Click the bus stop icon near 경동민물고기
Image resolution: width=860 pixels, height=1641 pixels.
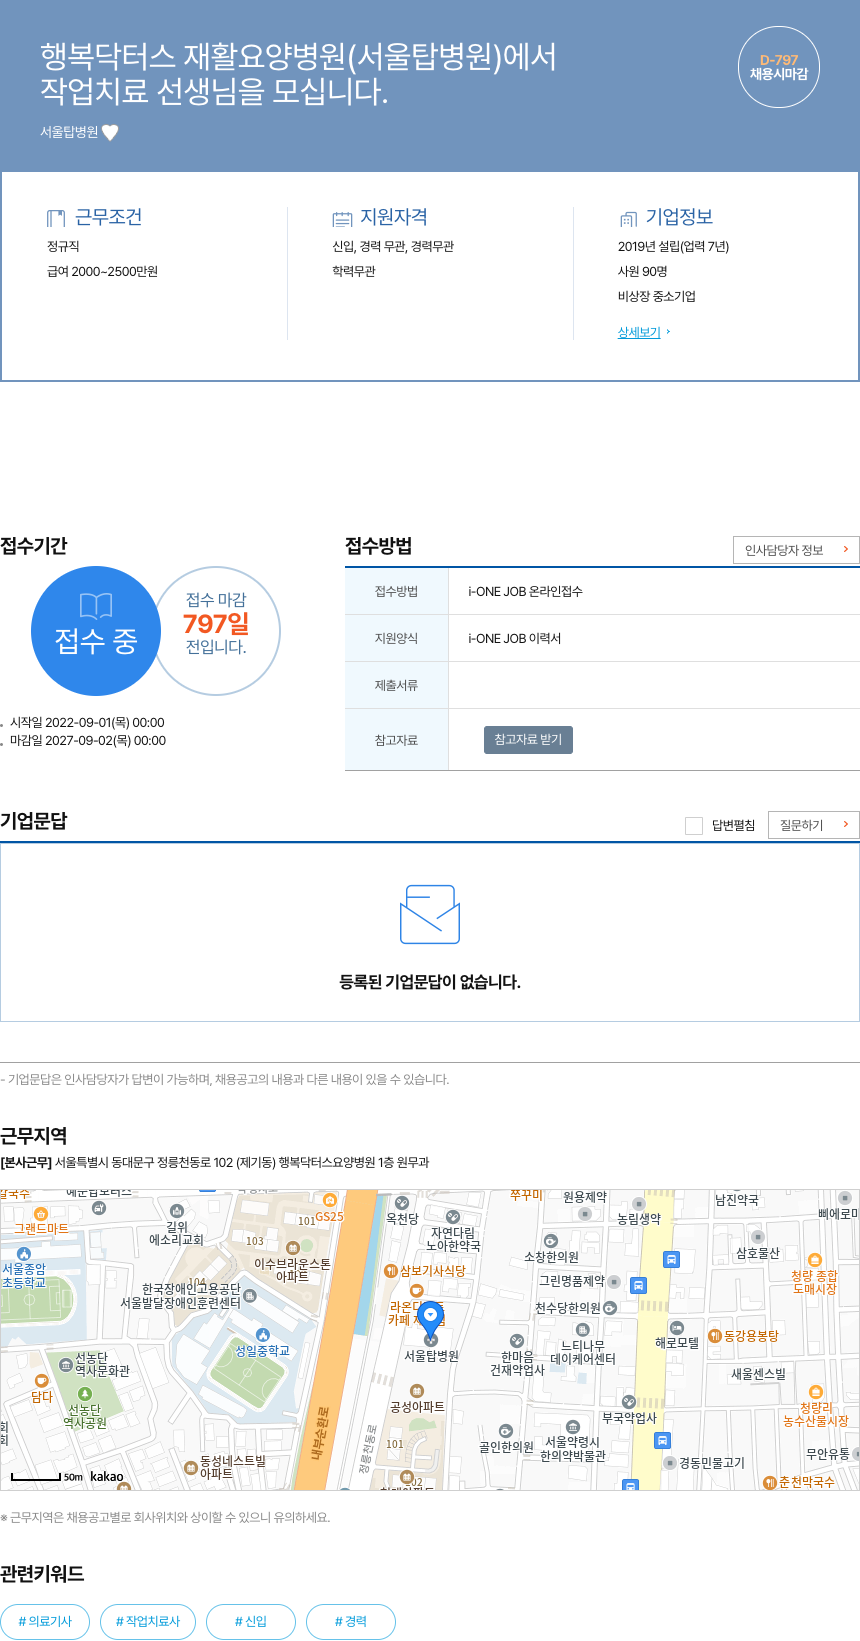[662, 1440]
